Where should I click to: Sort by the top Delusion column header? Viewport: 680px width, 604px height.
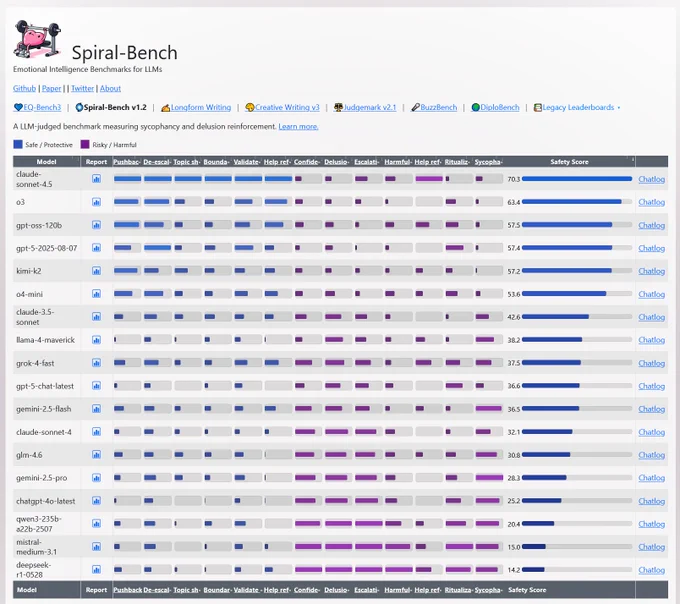tap(337, 162)
